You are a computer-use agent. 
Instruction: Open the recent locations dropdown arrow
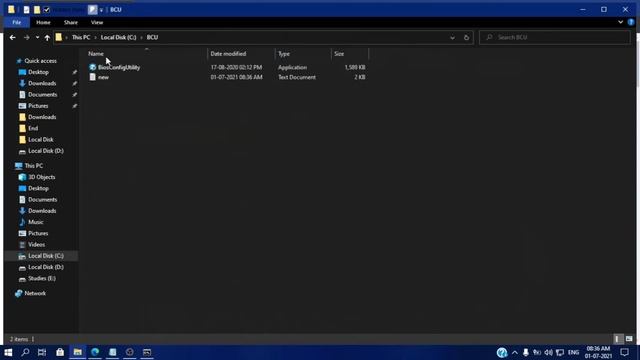[x=37, y=38]
